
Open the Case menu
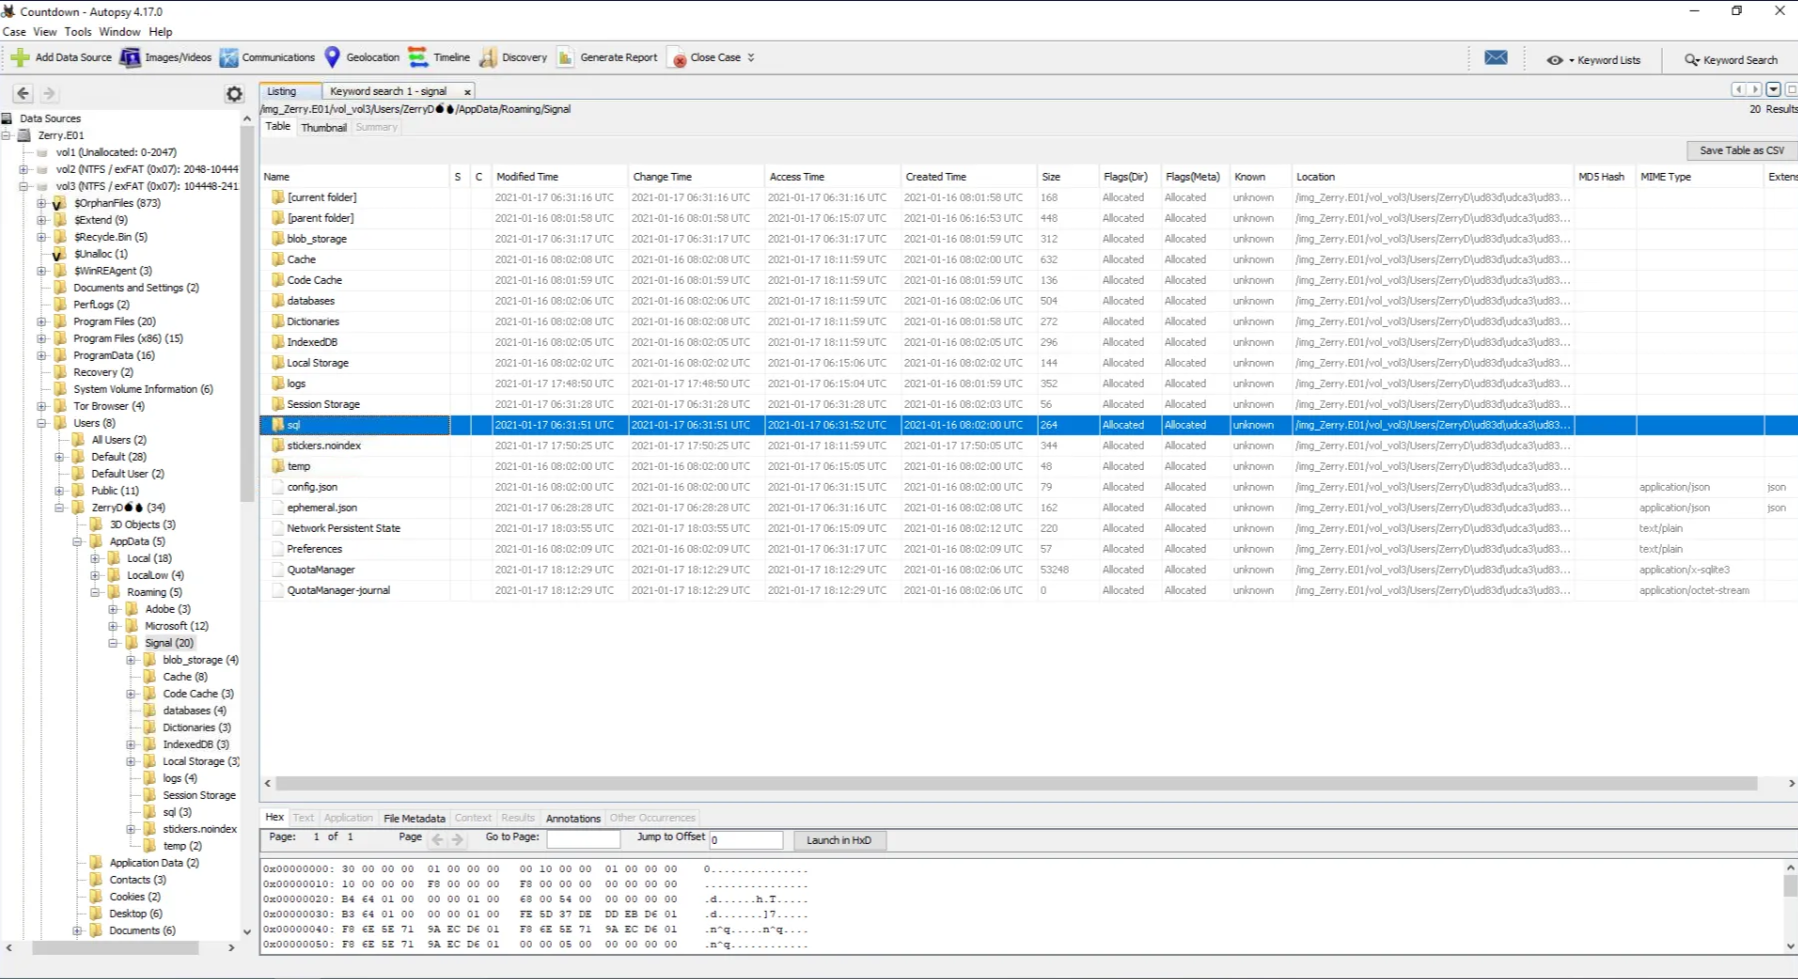point(14,32)
